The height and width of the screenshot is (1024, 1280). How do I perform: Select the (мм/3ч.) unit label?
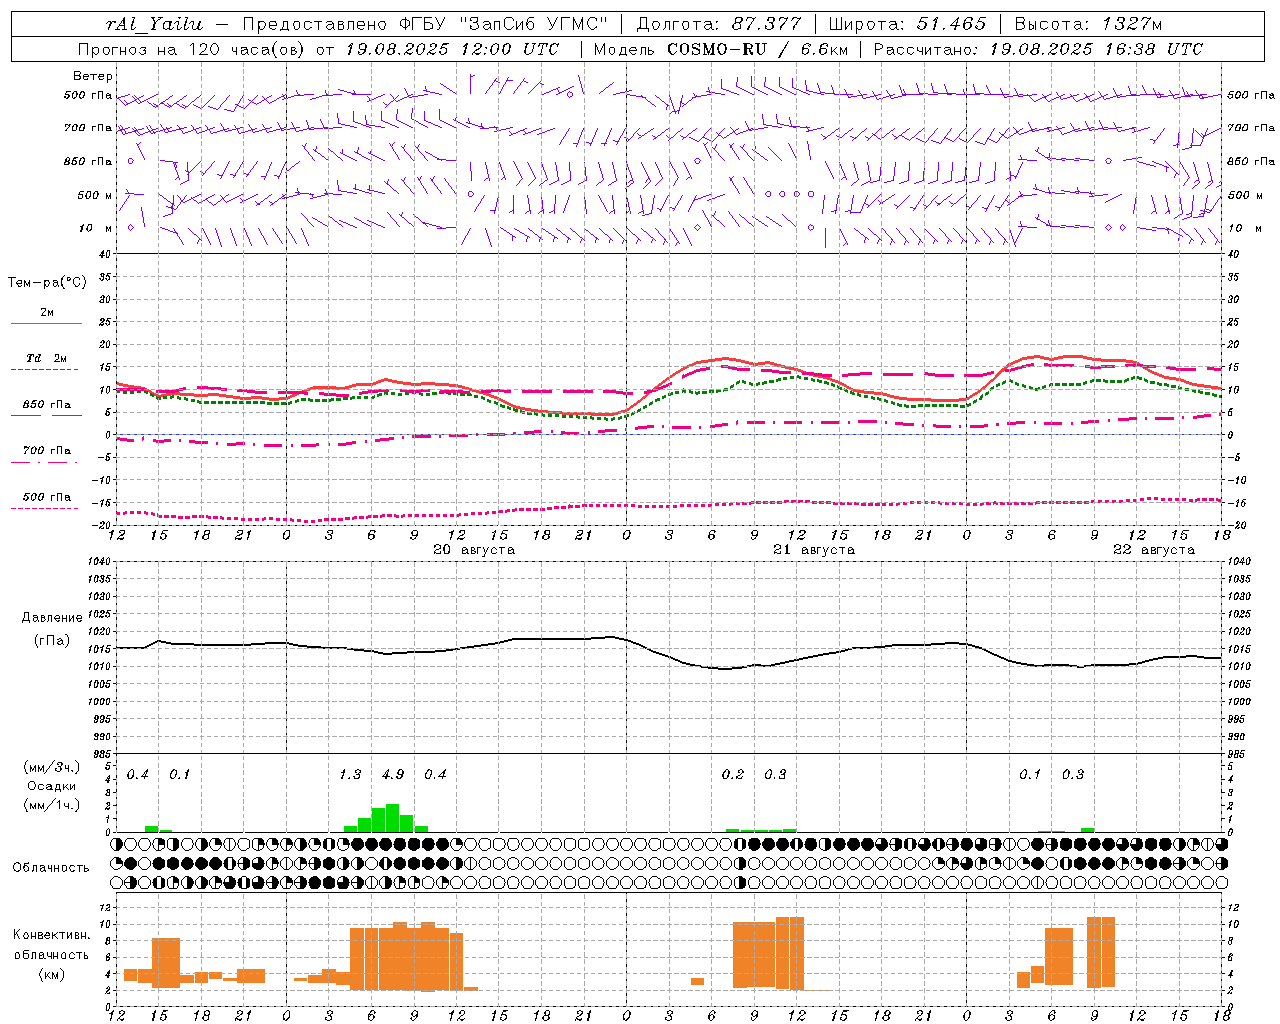(x=52, y=767)
